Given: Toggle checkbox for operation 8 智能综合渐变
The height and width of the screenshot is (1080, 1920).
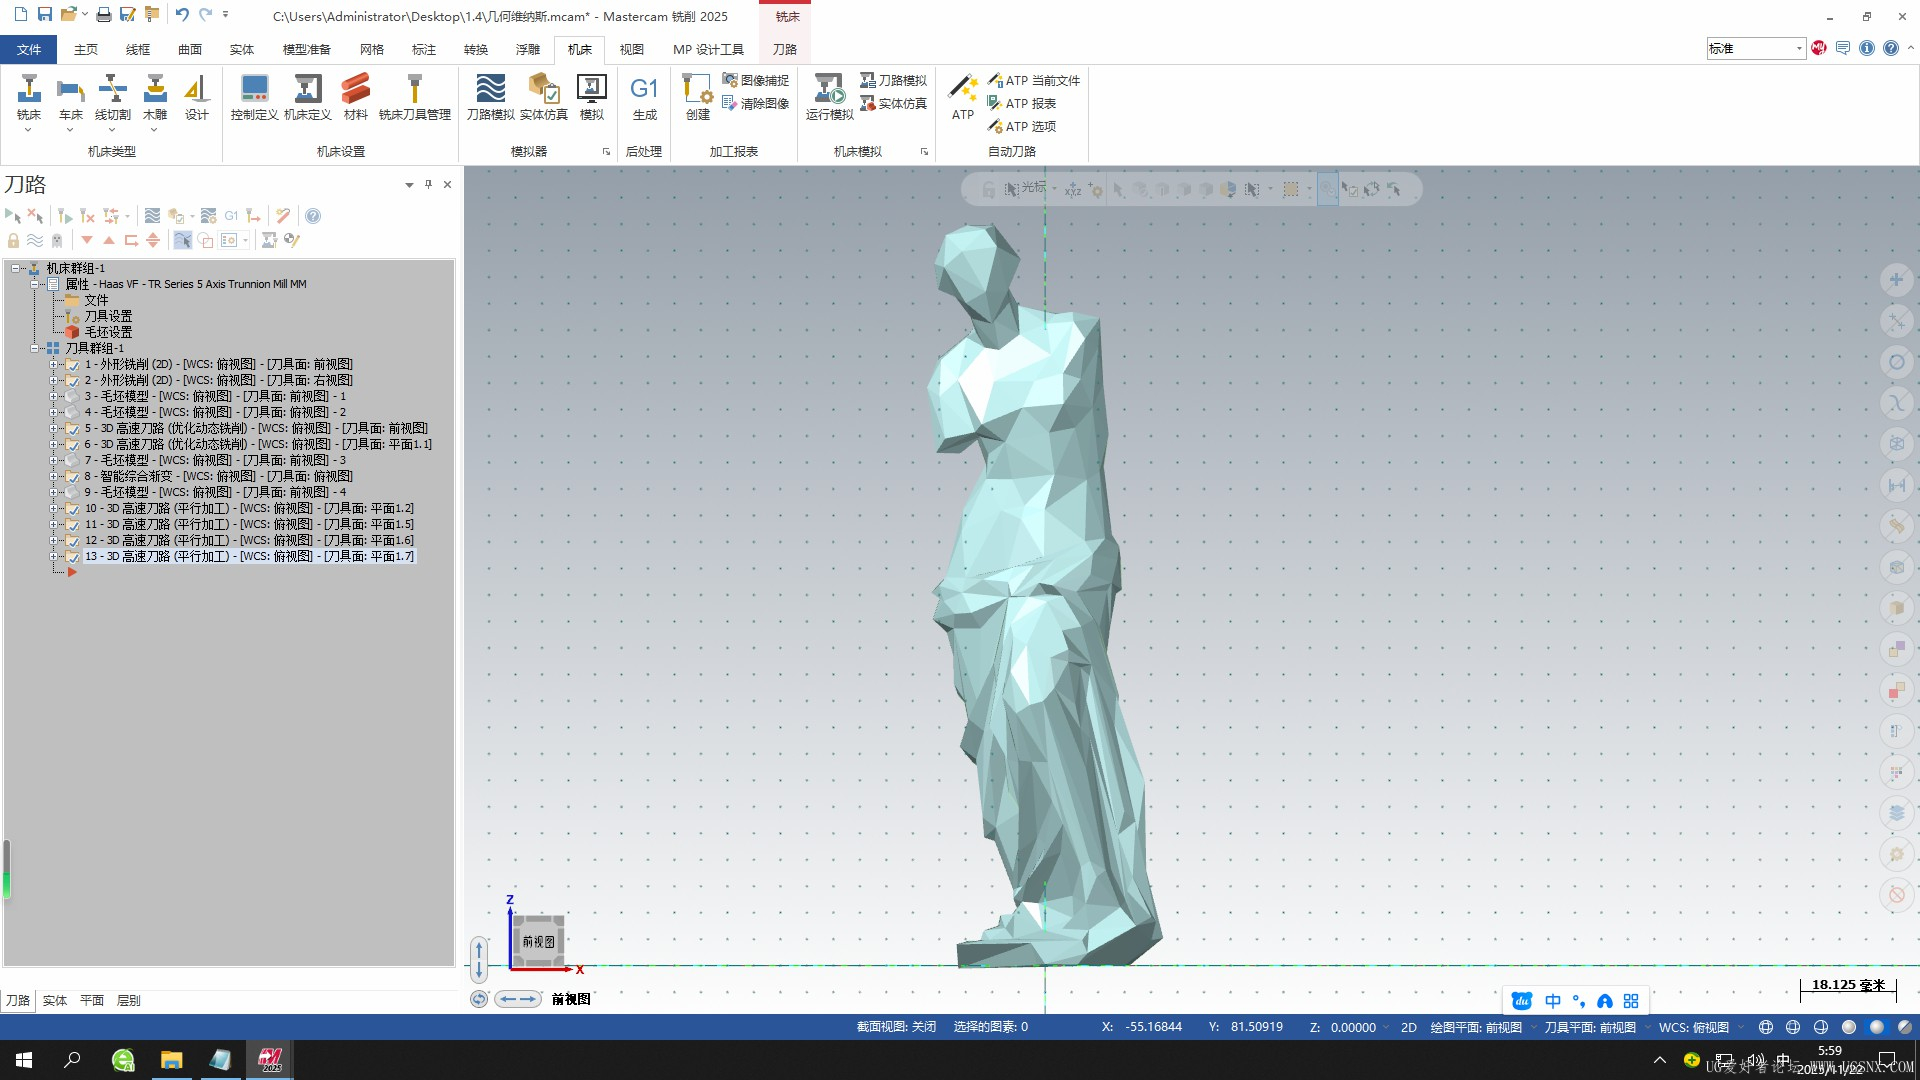Looking at the screenshot, I should point(72,477).
